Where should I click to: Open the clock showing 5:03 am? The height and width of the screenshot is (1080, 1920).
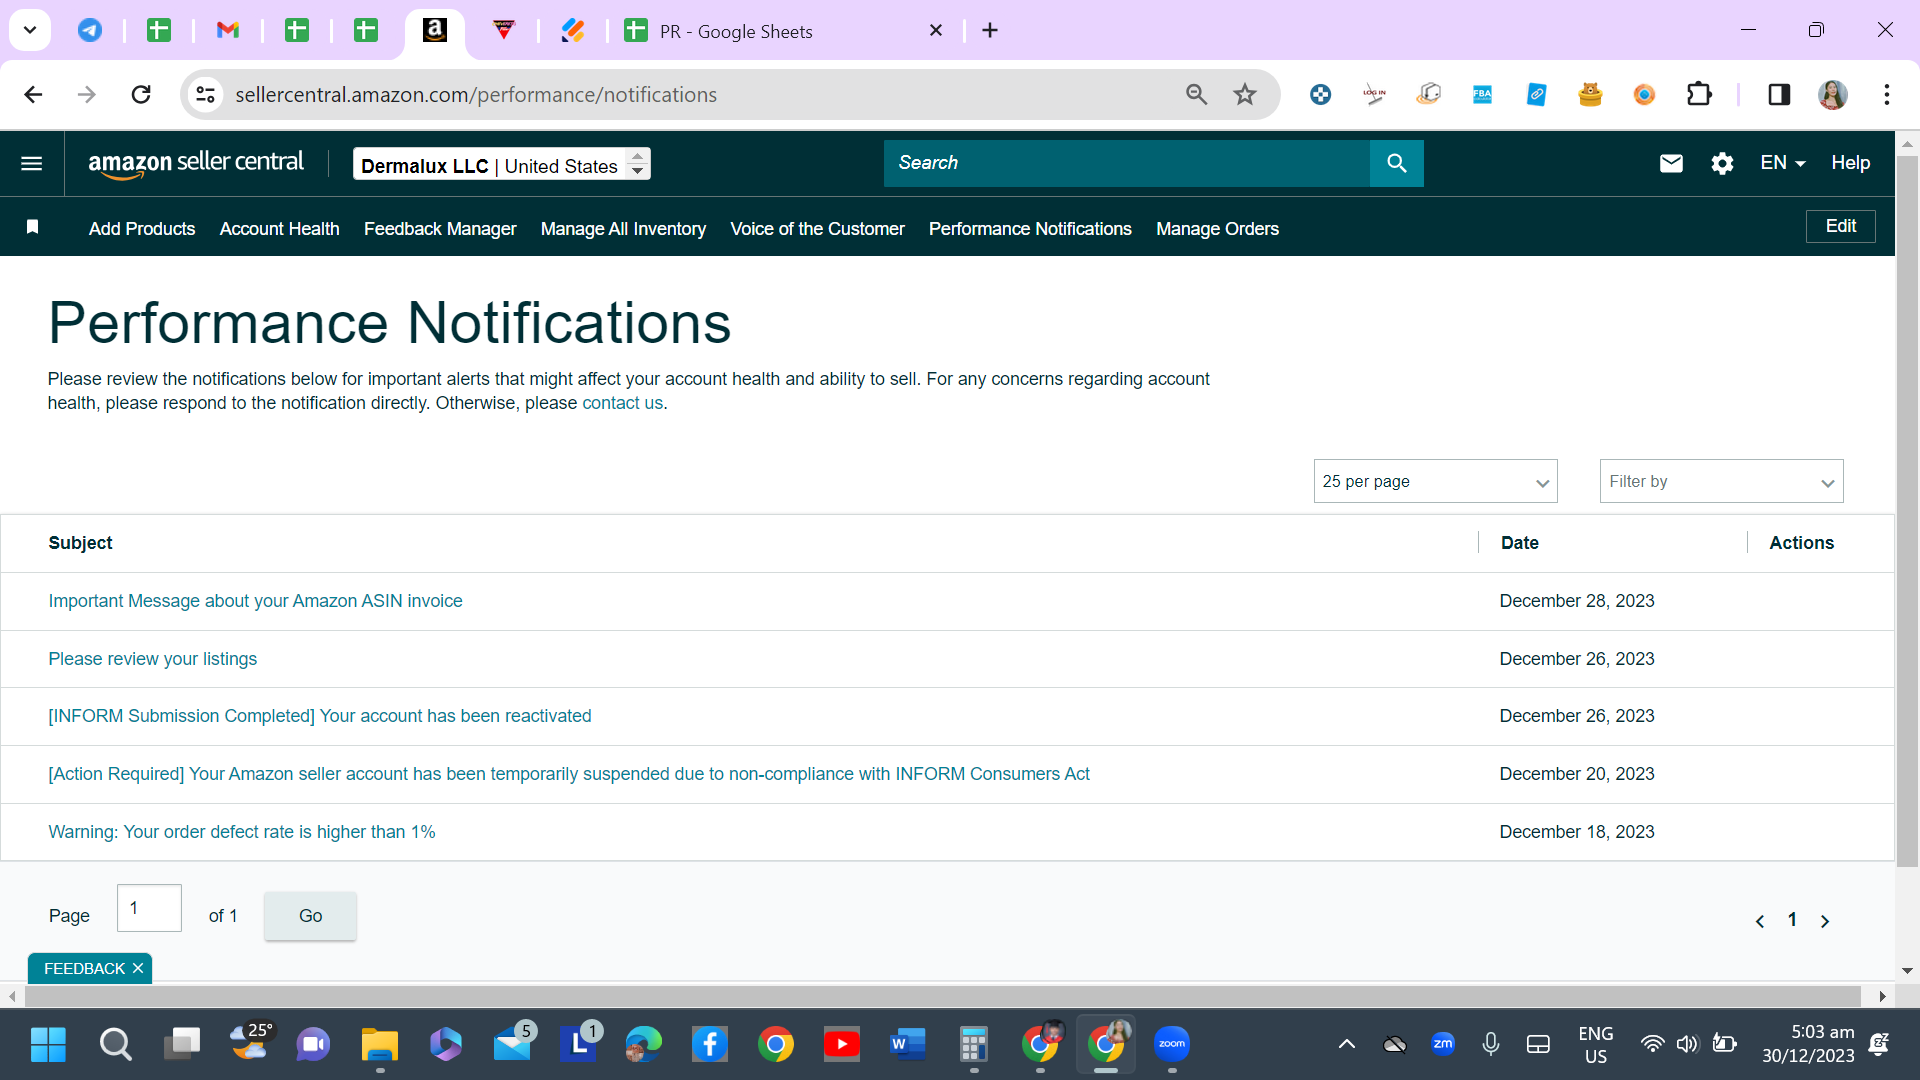1808,1045
